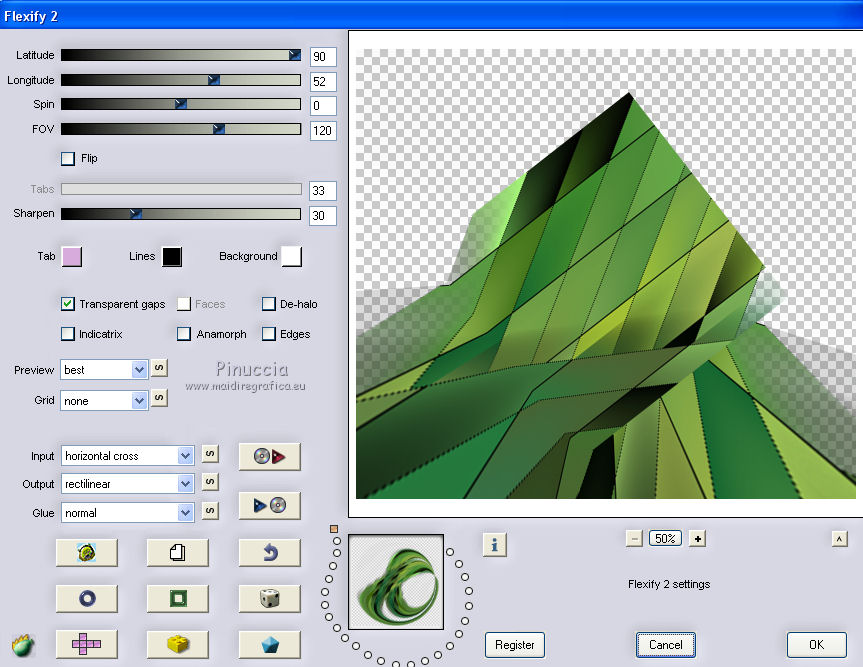The image size is (863, 667).
Task: Click the copy pages icon button
Action: click(177, 553)
